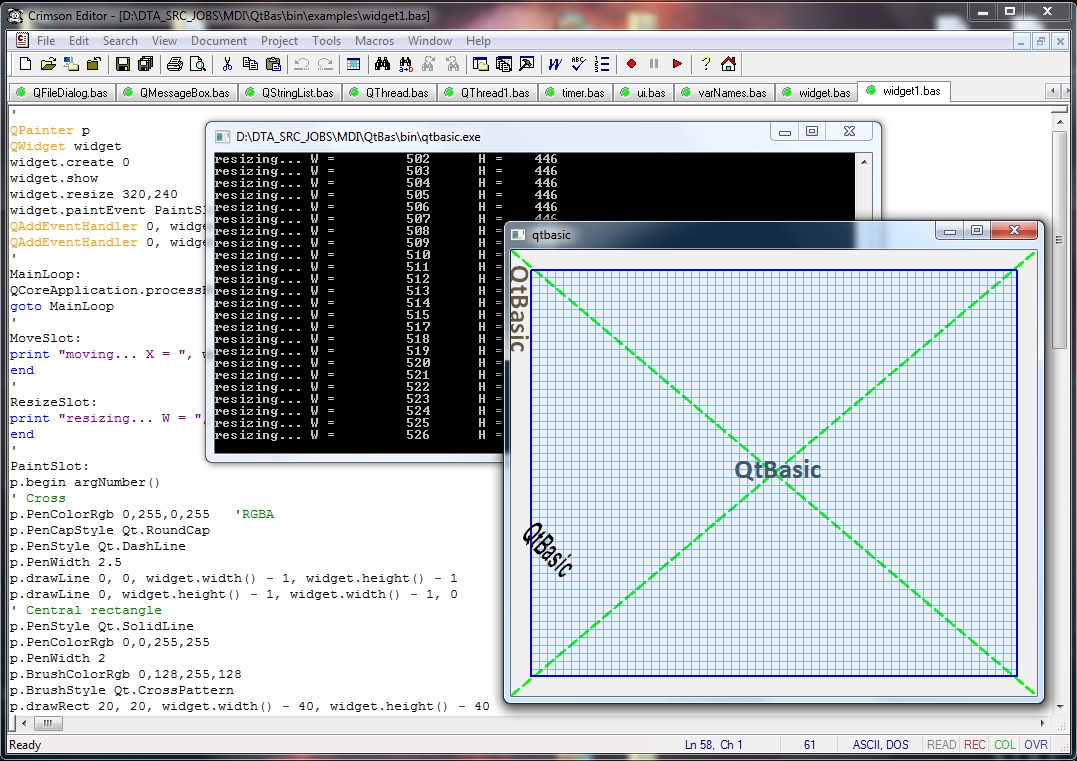
Task: Toggle COL mode indicator in the status bar
Action: pyautogui.click(x=1005, y=745)
